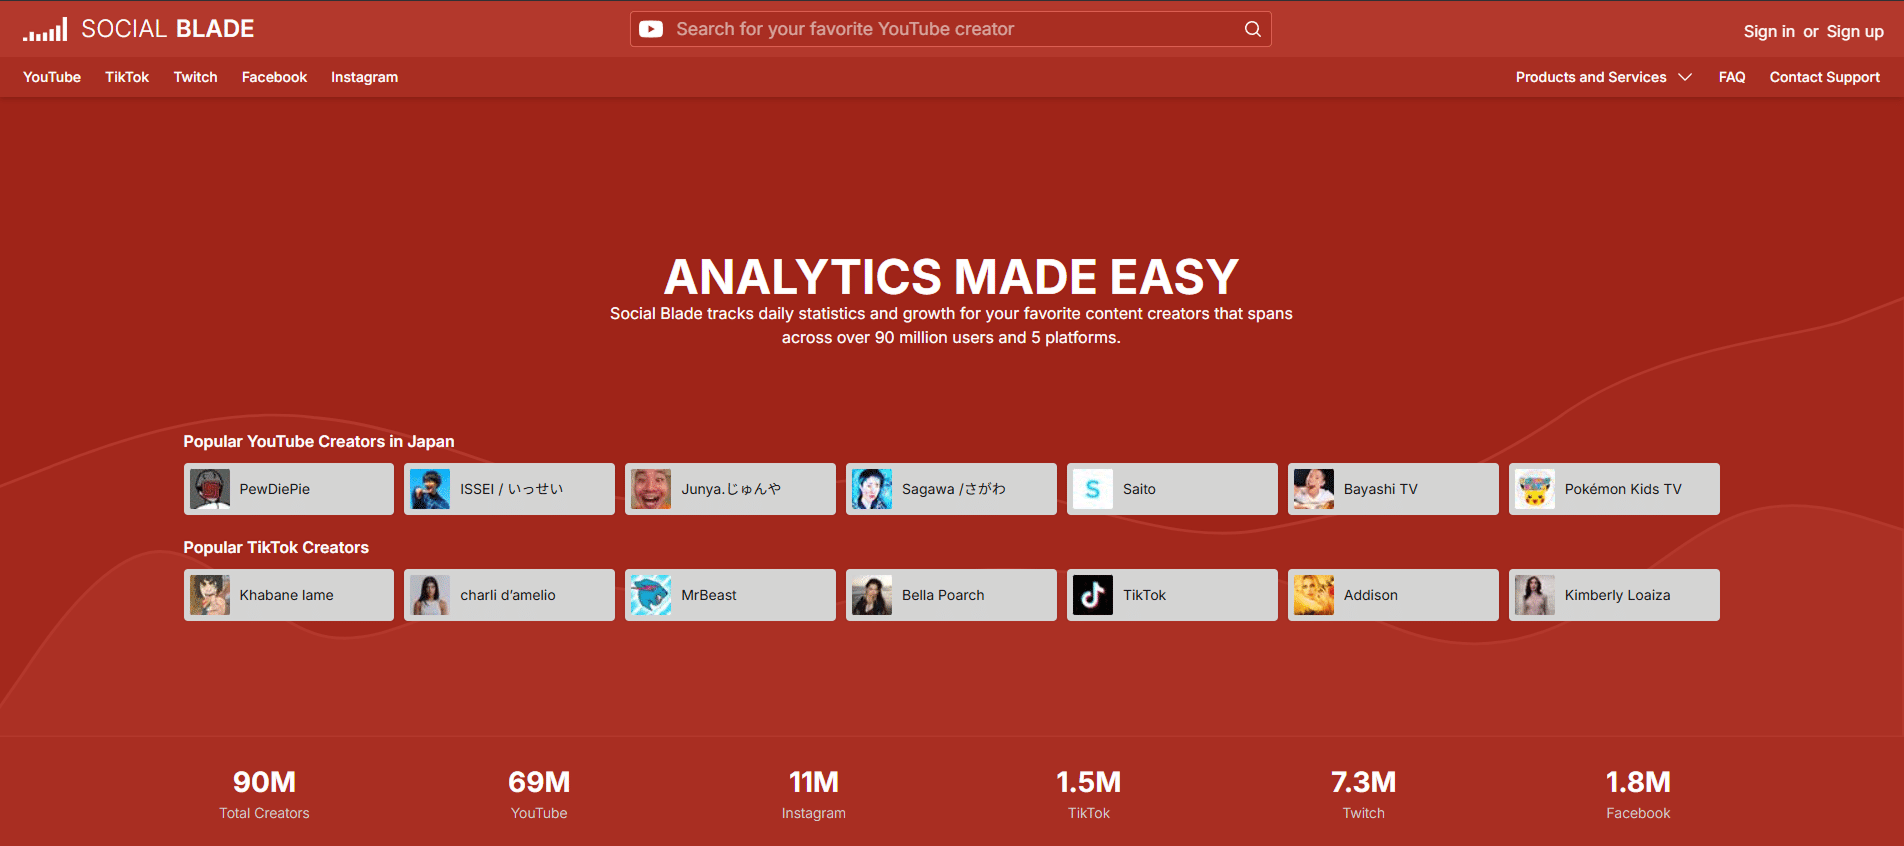Click the Social Blade logo icon

tap(45, 30)
